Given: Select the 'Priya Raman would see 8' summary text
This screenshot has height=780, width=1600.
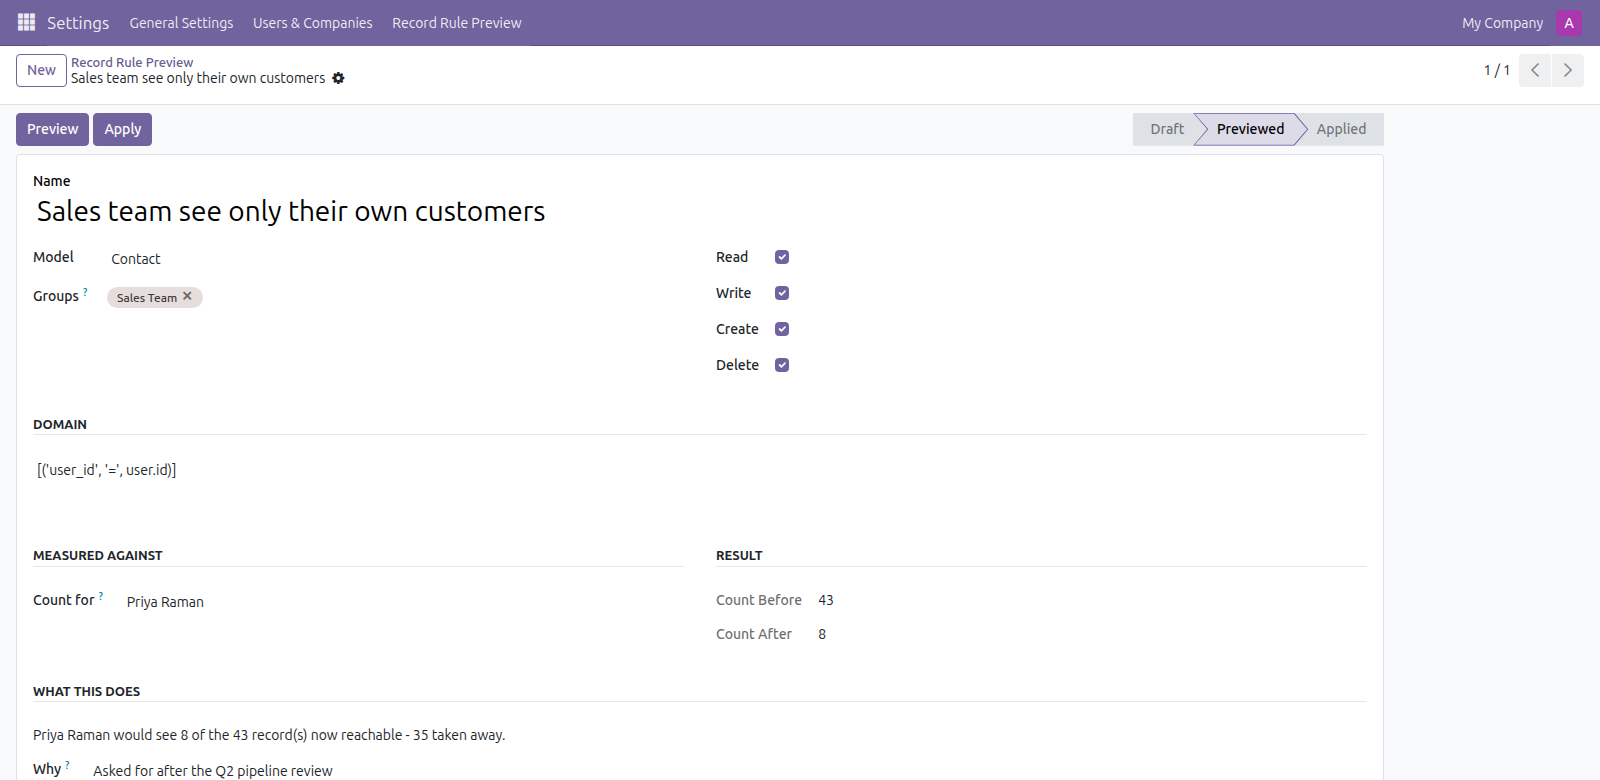Looking at the screenshot, I should click(269, 735).
